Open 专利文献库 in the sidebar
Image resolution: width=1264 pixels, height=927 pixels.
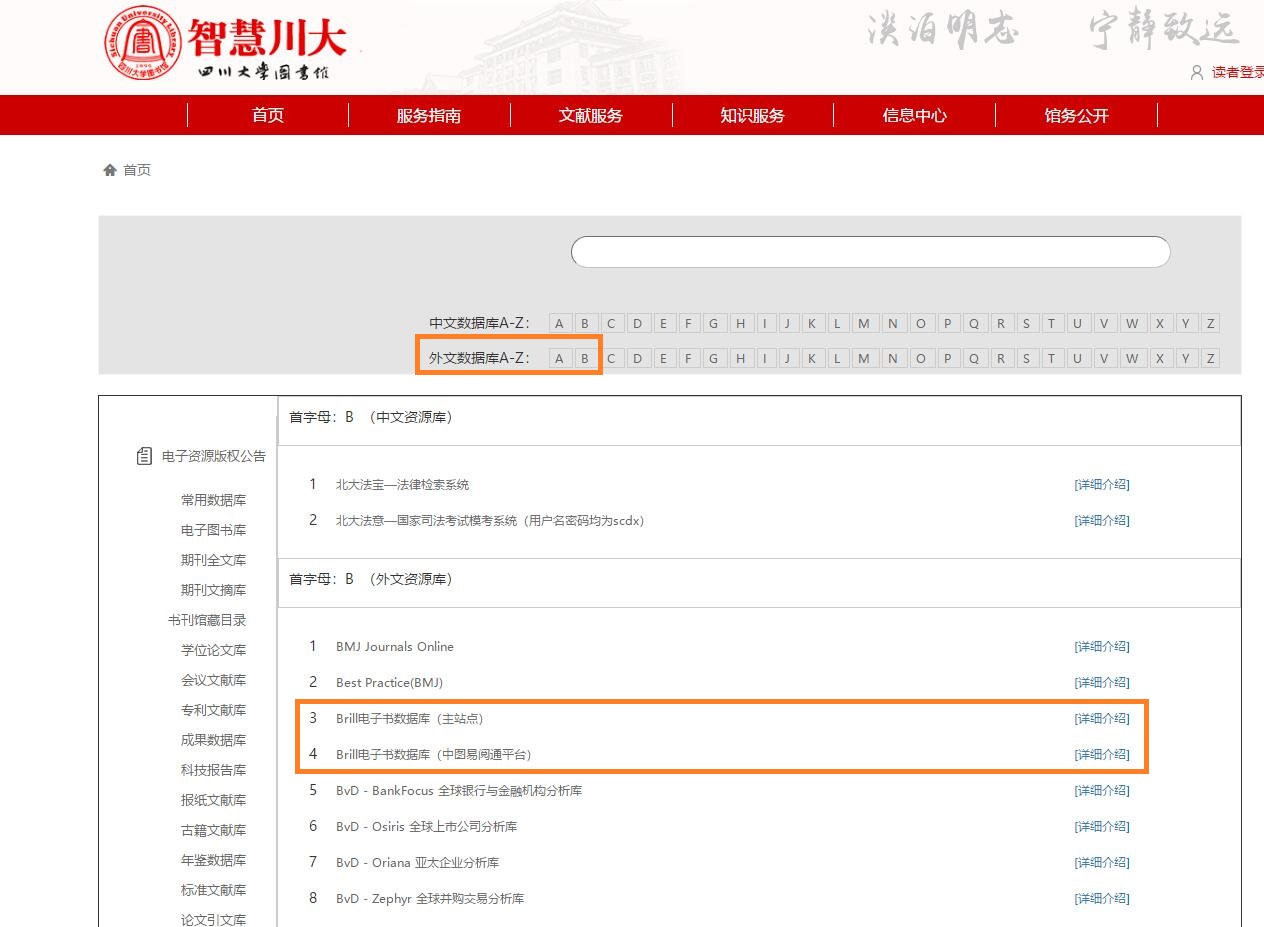(213, 710)
